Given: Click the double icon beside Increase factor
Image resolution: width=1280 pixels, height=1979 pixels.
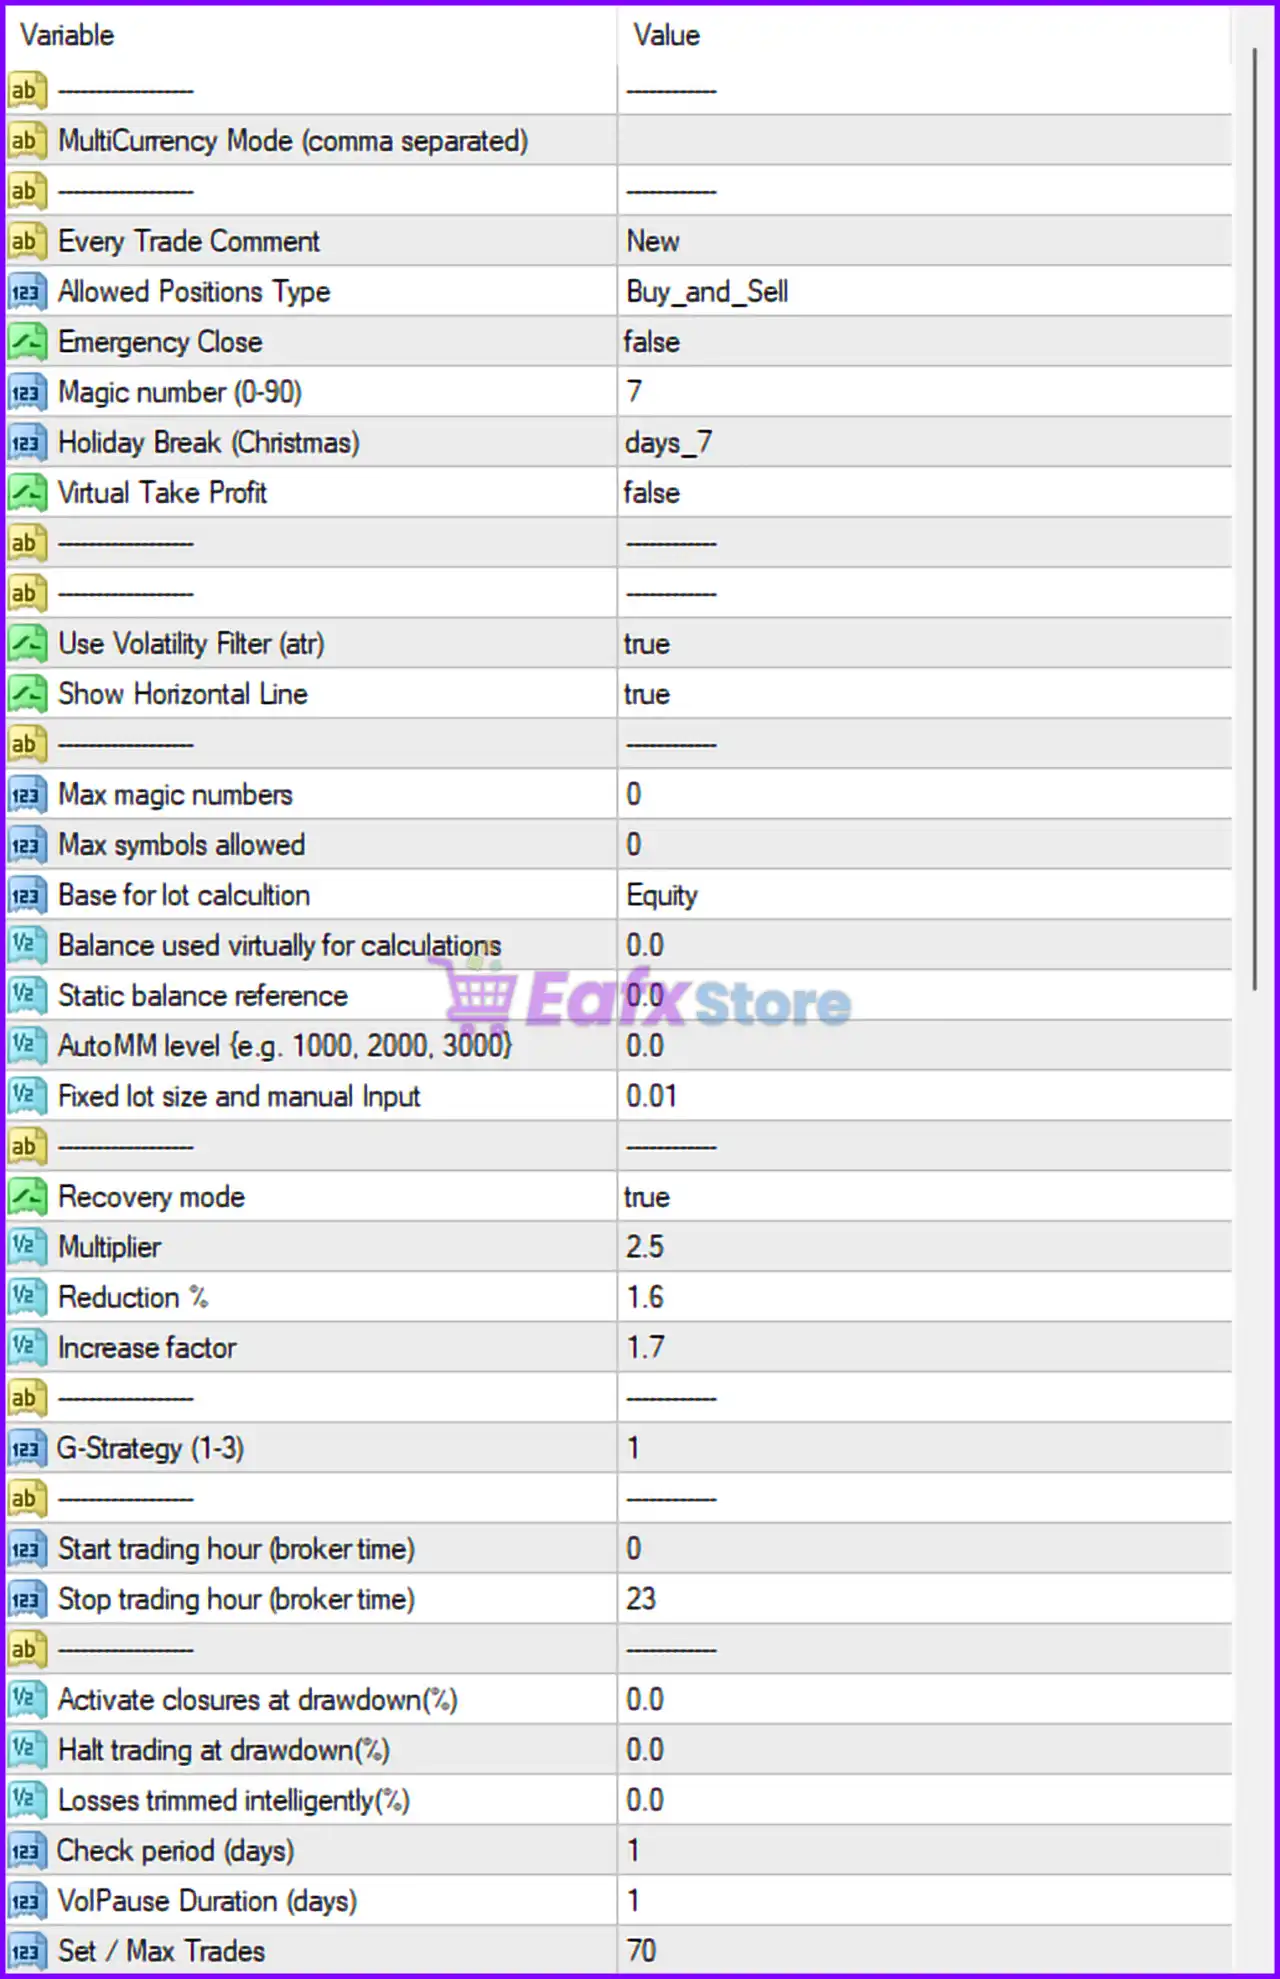Looking at the screenshot, I should 27,1348.
